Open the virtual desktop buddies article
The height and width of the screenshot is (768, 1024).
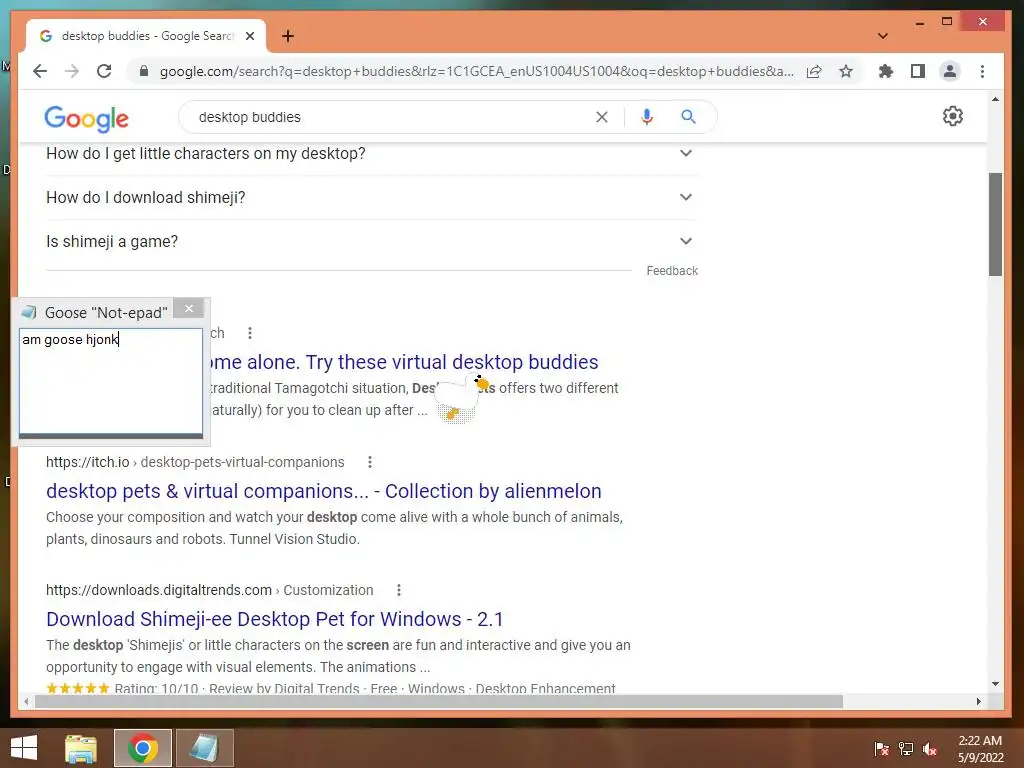(404, 362)
